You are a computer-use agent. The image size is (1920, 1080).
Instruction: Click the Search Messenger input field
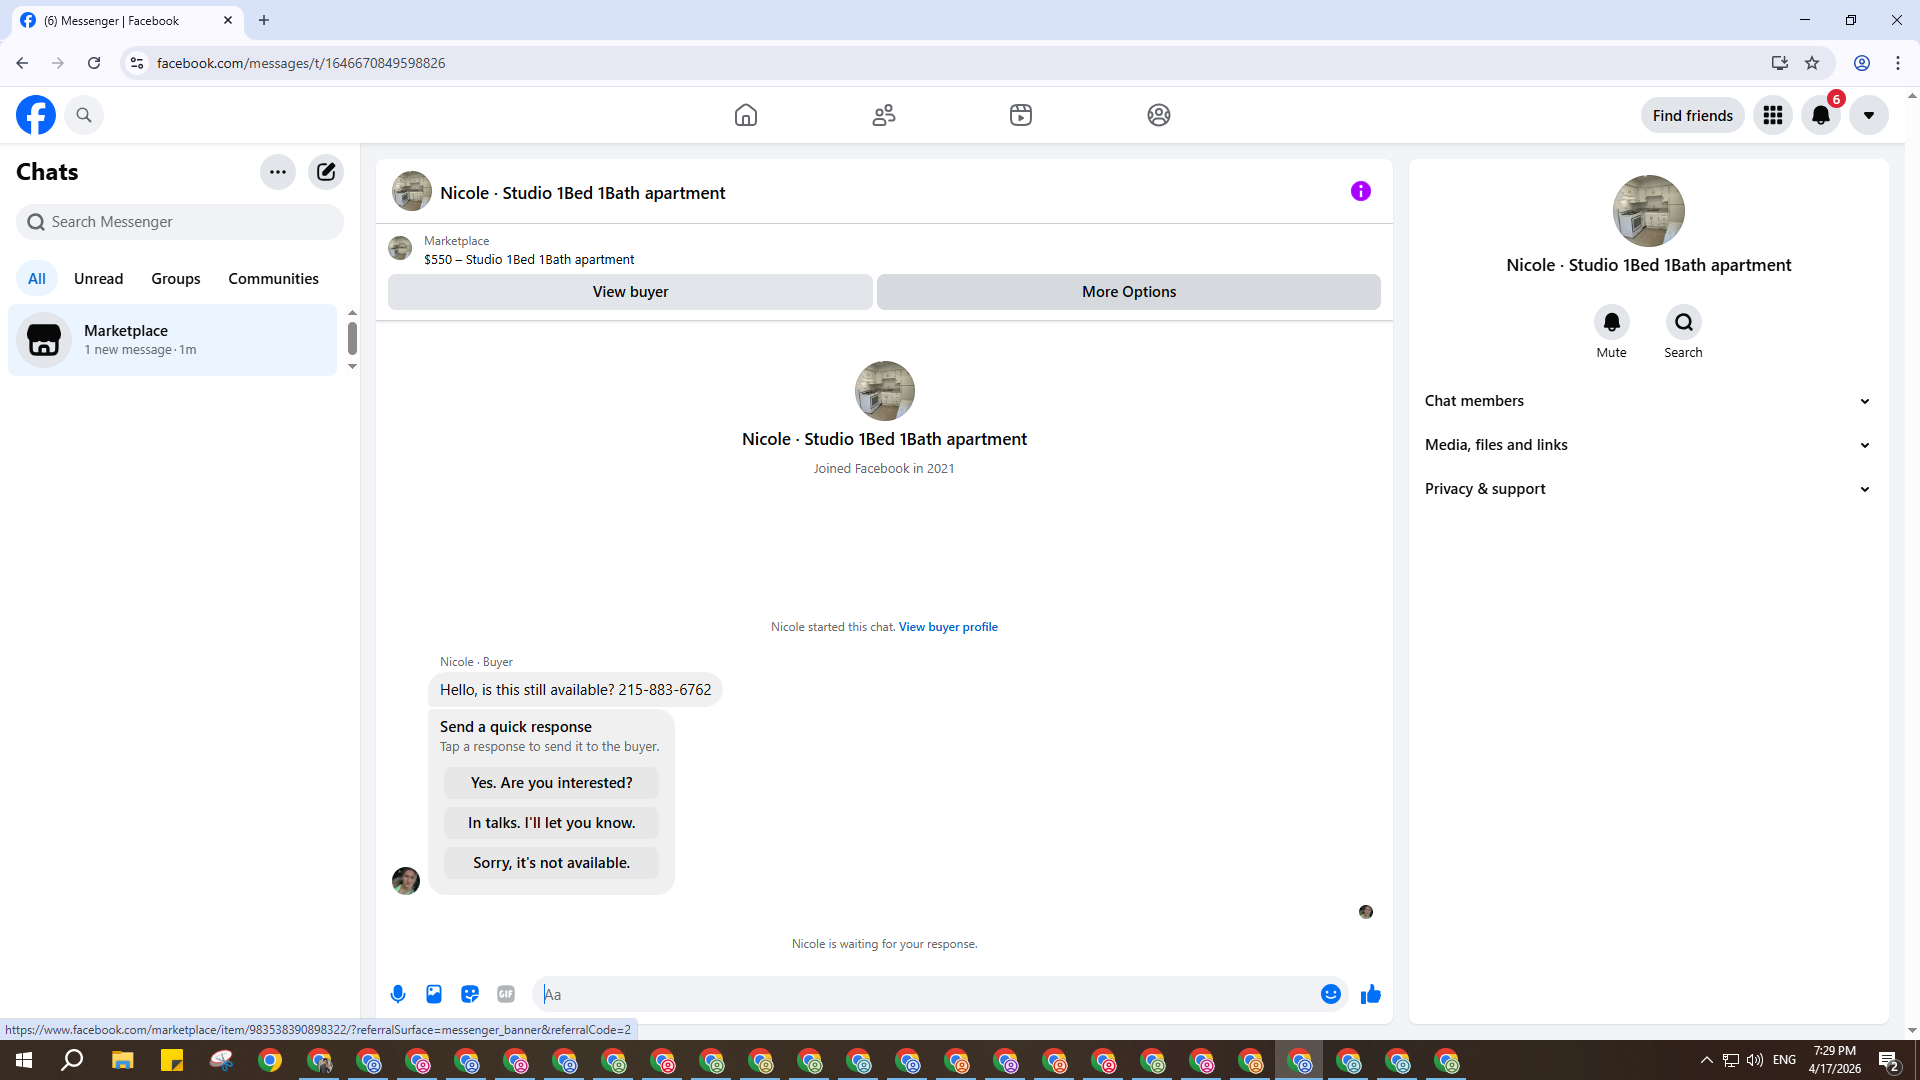pos(180,222)
